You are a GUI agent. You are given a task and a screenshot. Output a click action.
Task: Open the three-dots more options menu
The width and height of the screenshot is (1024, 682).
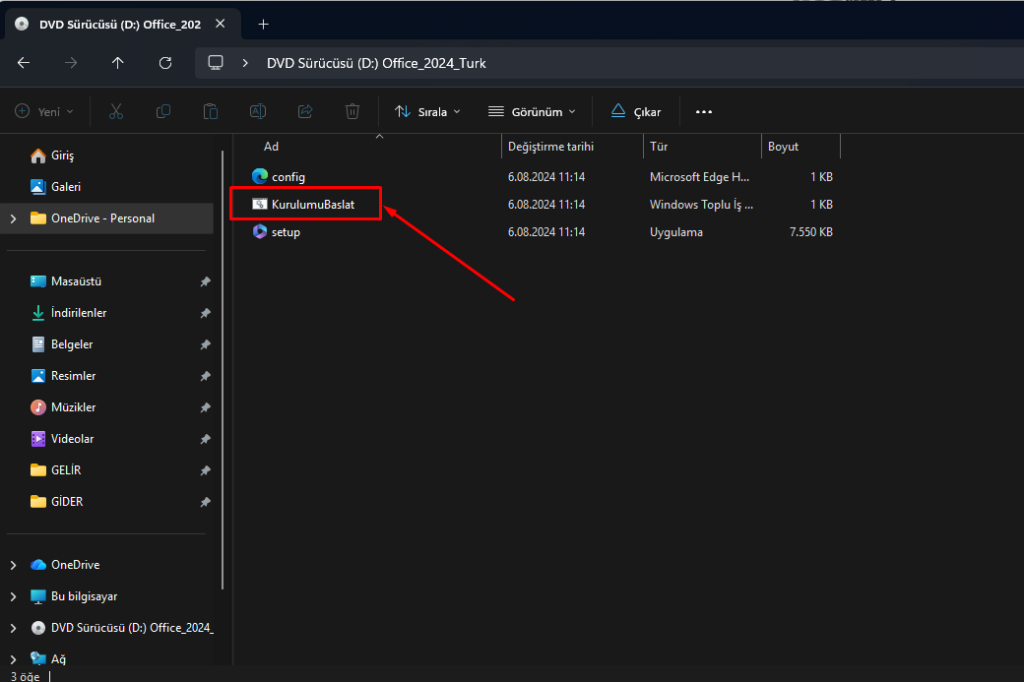point(704,112)
